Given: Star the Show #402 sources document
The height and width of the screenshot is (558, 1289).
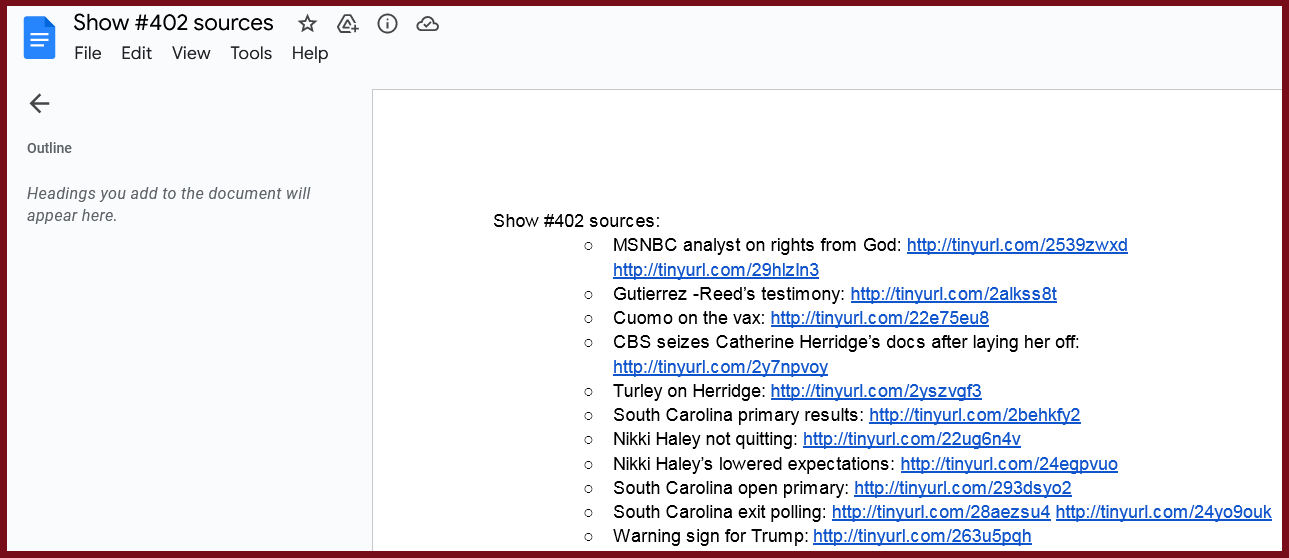Looking at the screenshot, I should 308,24.
